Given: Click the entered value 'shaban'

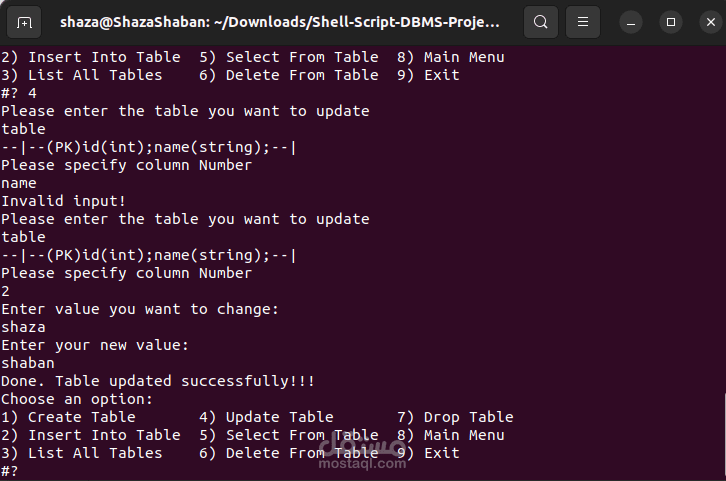Looking at the screenshot, I should pos(28,363).
